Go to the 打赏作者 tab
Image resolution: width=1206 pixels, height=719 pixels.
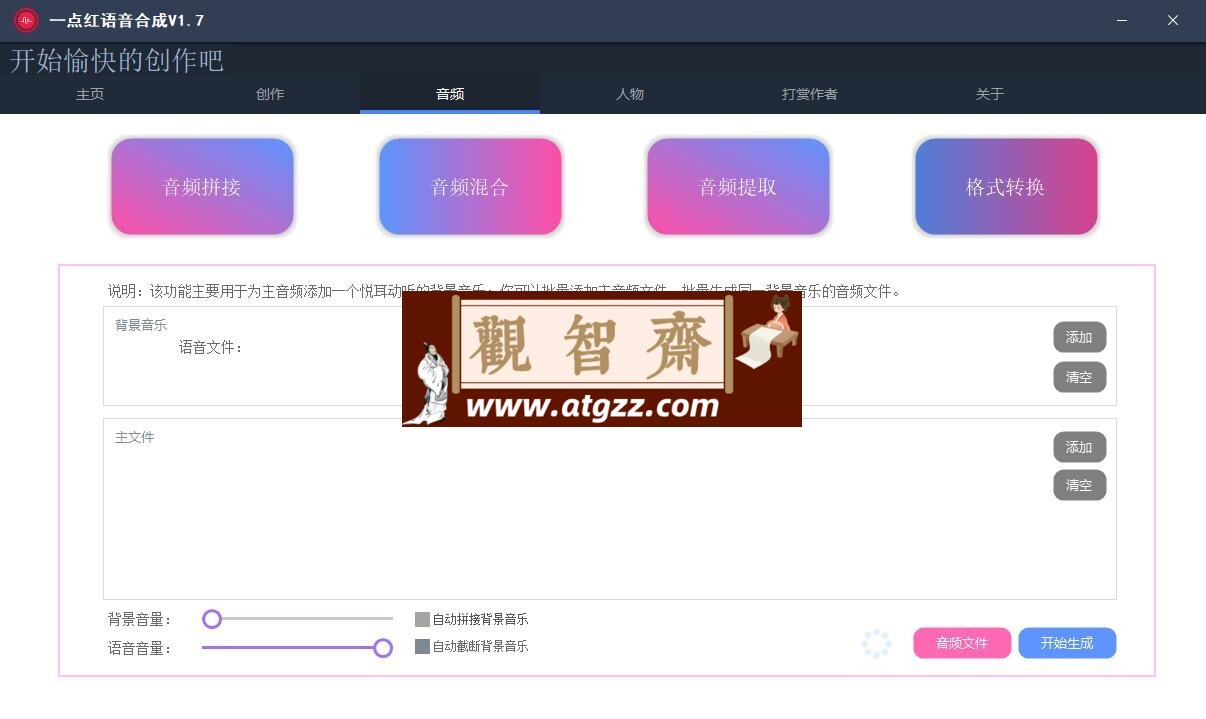810,94
